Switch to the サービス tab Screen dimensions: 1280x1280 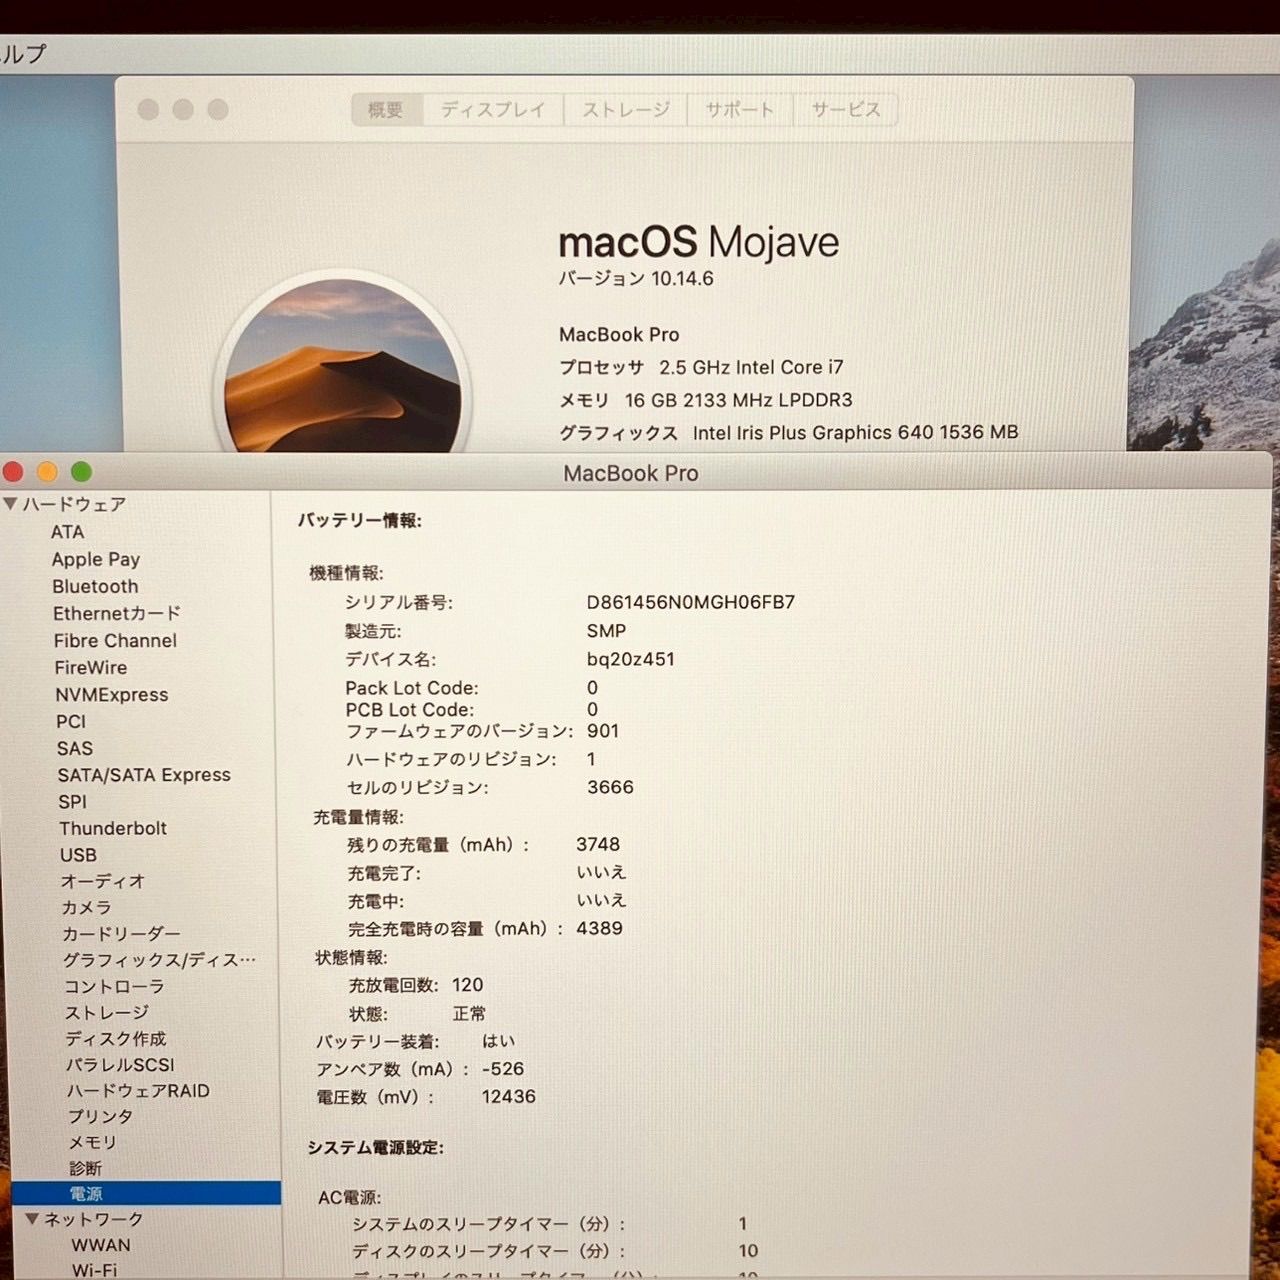point(845,109)
